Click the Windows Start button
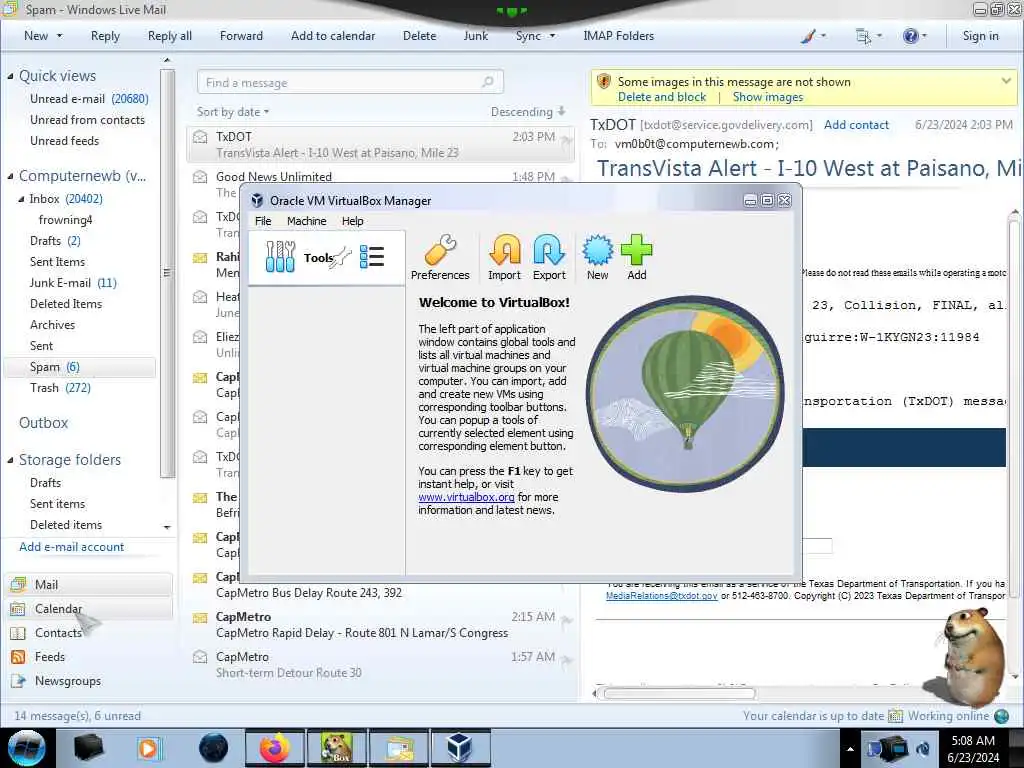Viewport: 1024px width, 768px height. tap(27, 748)
